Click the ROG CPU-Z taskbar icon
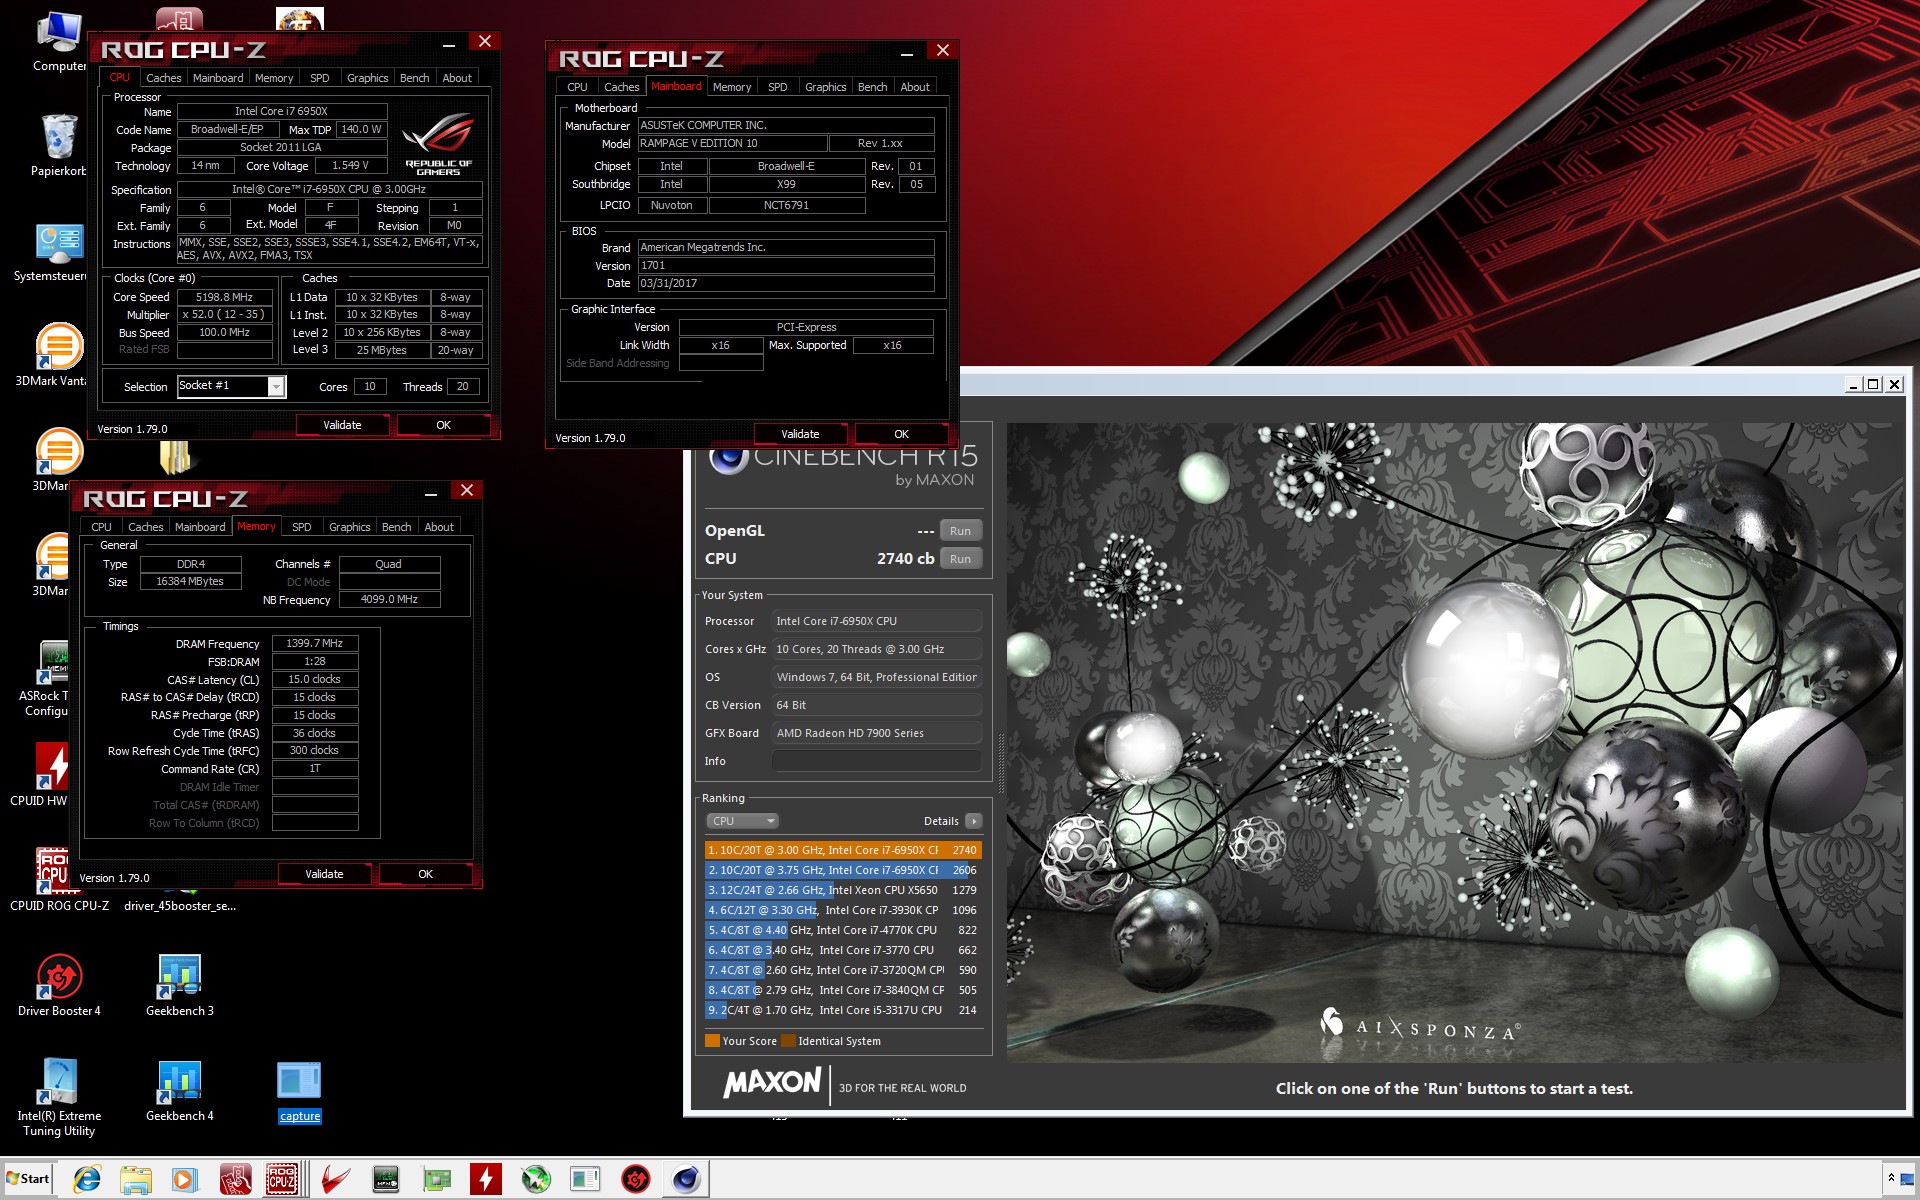The height and width of the screenshot is (1200, 1920). pos(282,1180)
